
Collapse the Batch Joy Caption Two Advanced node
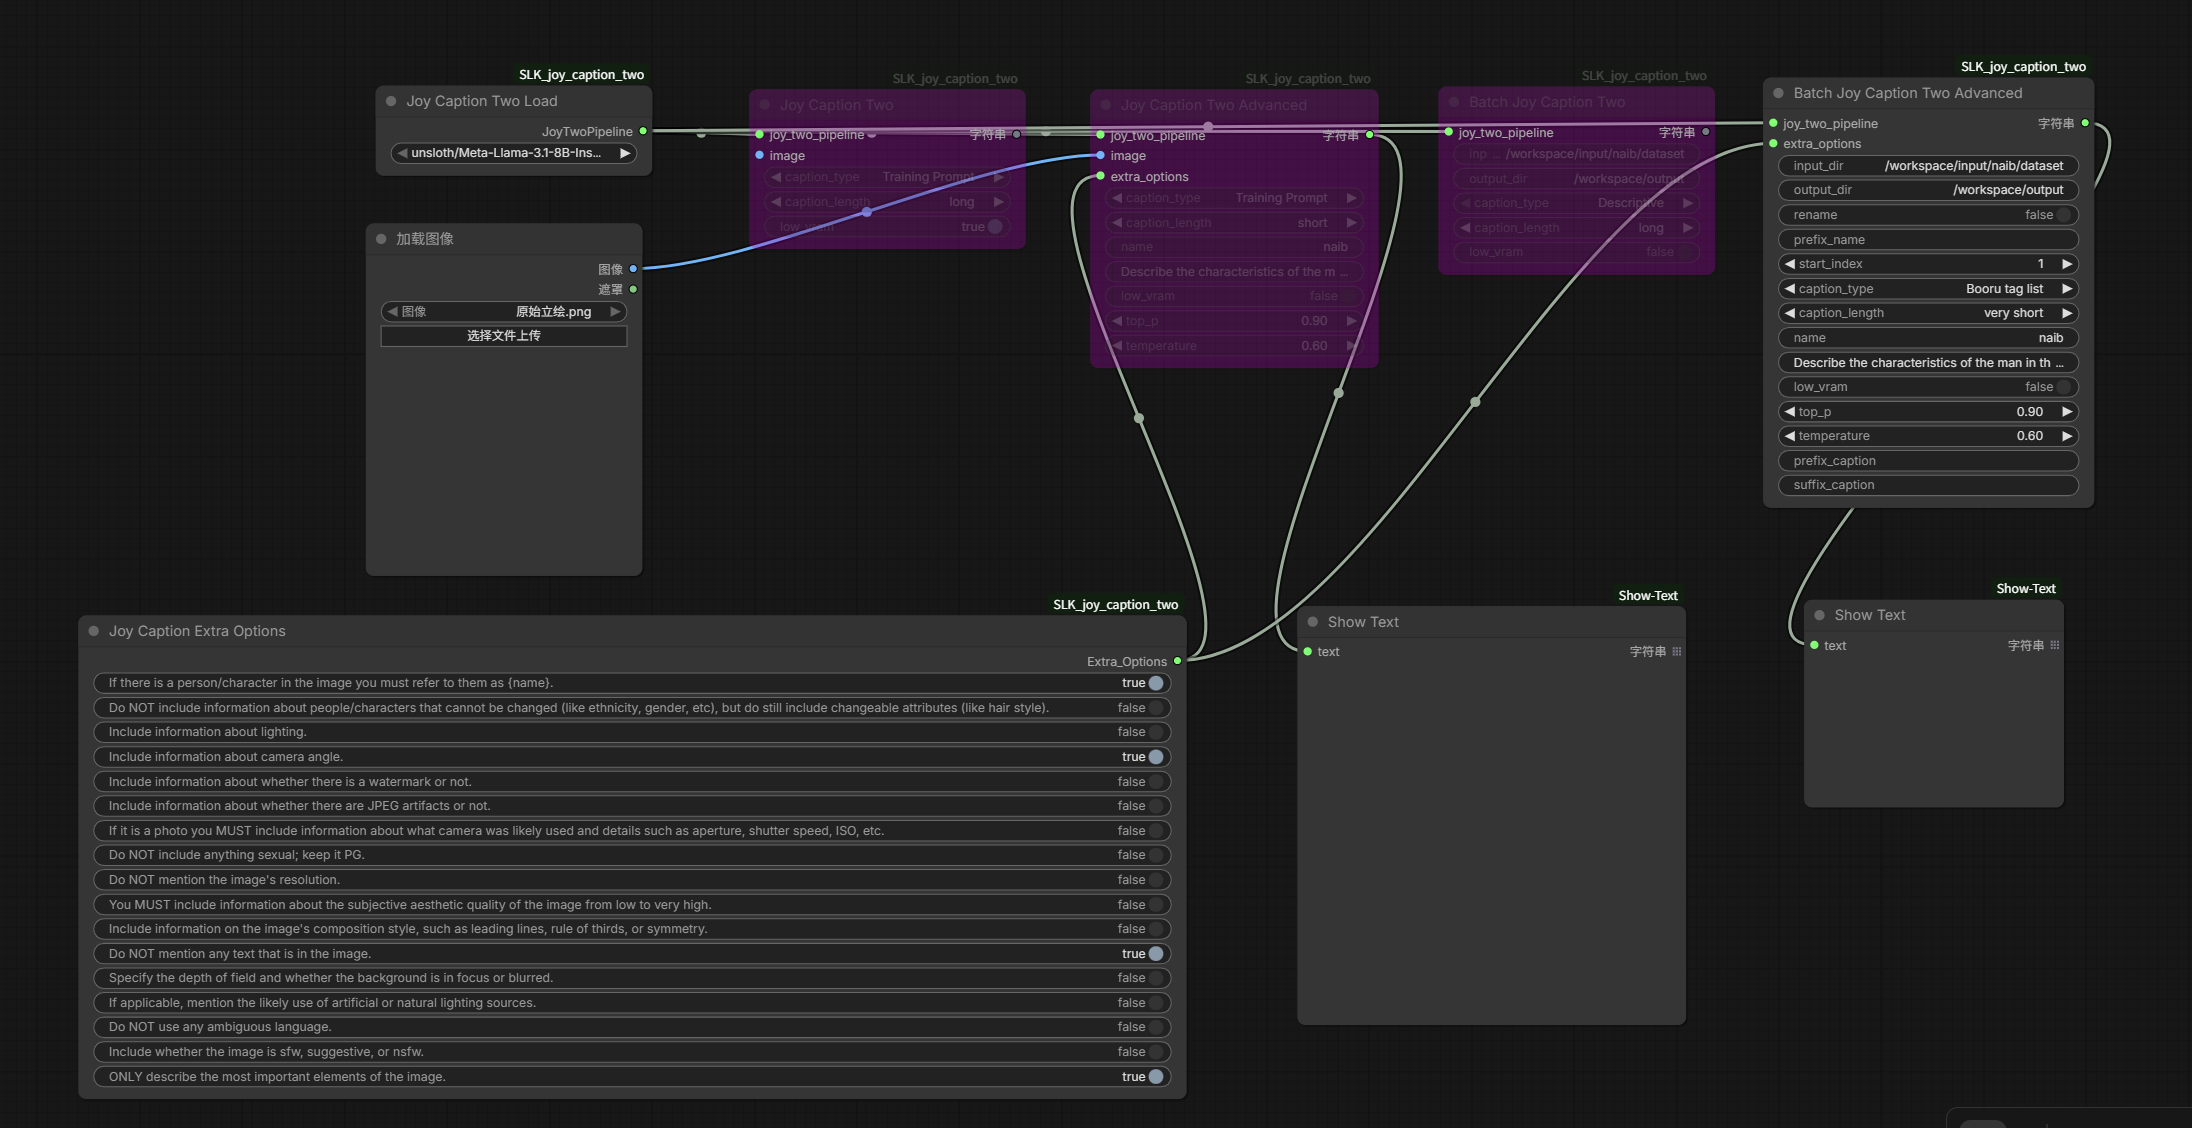point(1778,93)
